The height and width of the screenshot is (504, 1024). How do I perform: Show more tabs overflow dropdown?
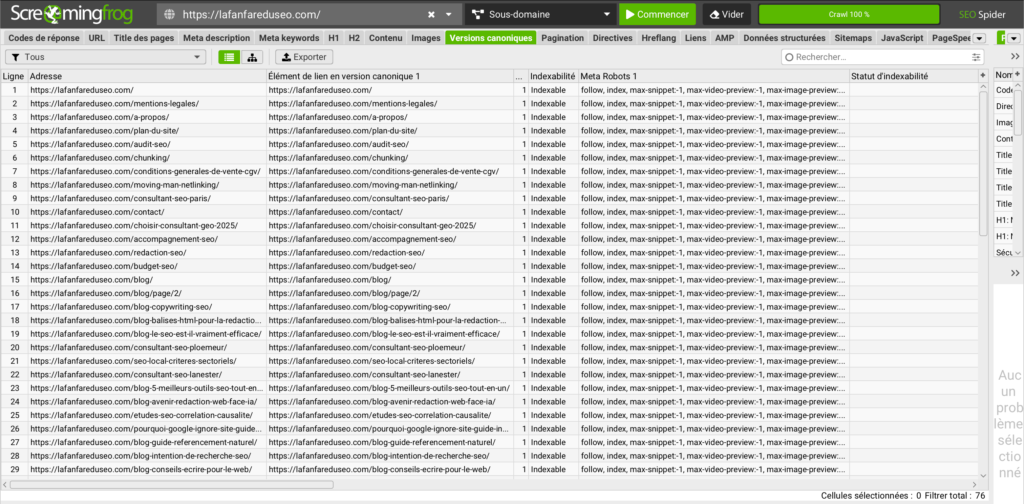[x=979, y=38]
